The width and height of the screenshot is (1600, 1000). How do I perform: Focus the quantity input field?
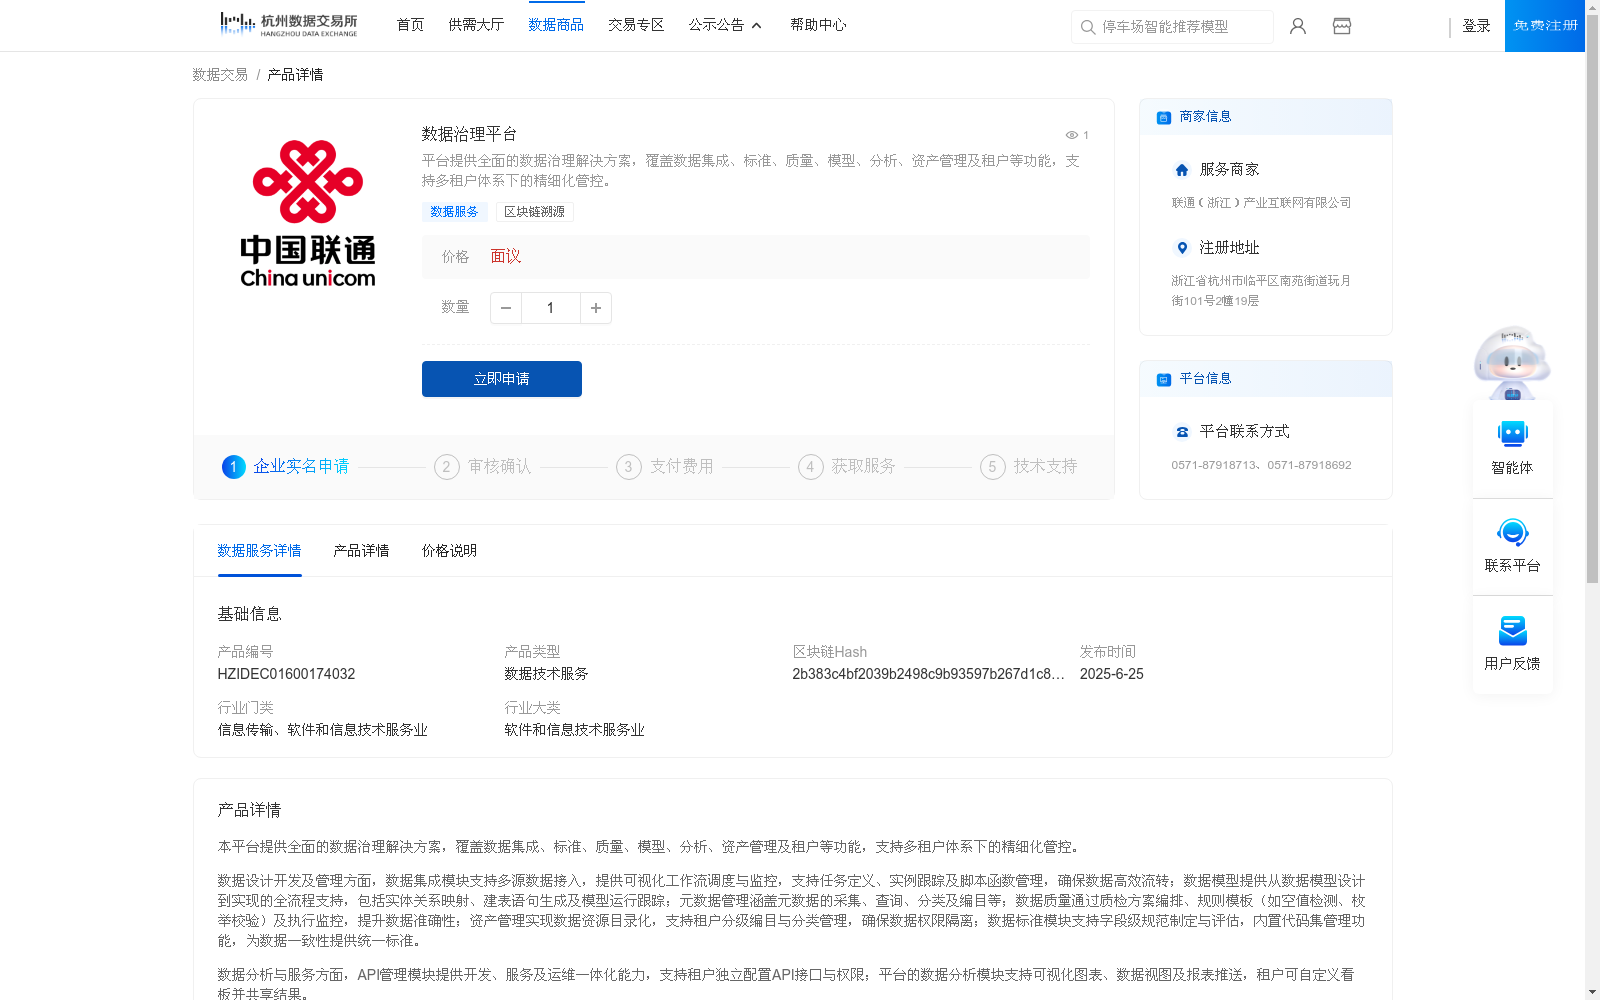[551, 308]
